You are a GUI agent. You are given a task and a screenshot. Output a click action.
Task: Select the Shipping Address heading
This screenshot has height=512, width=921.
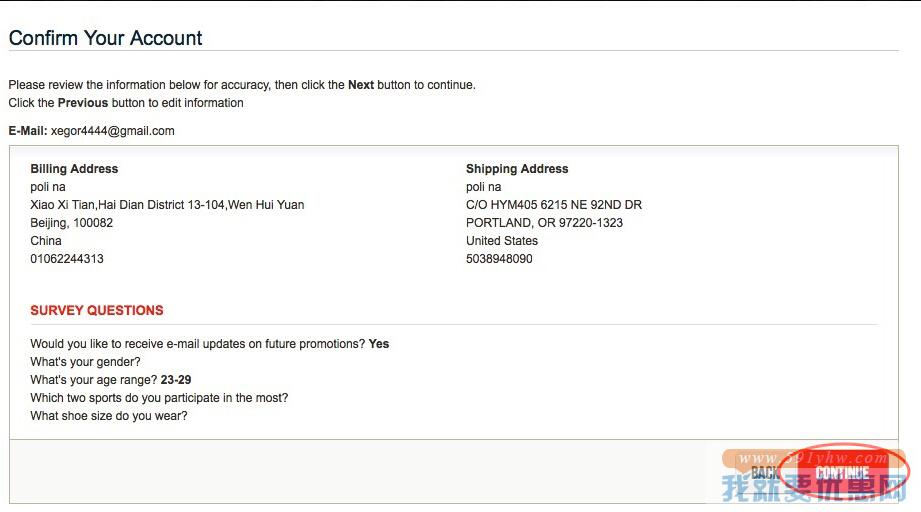517,169
